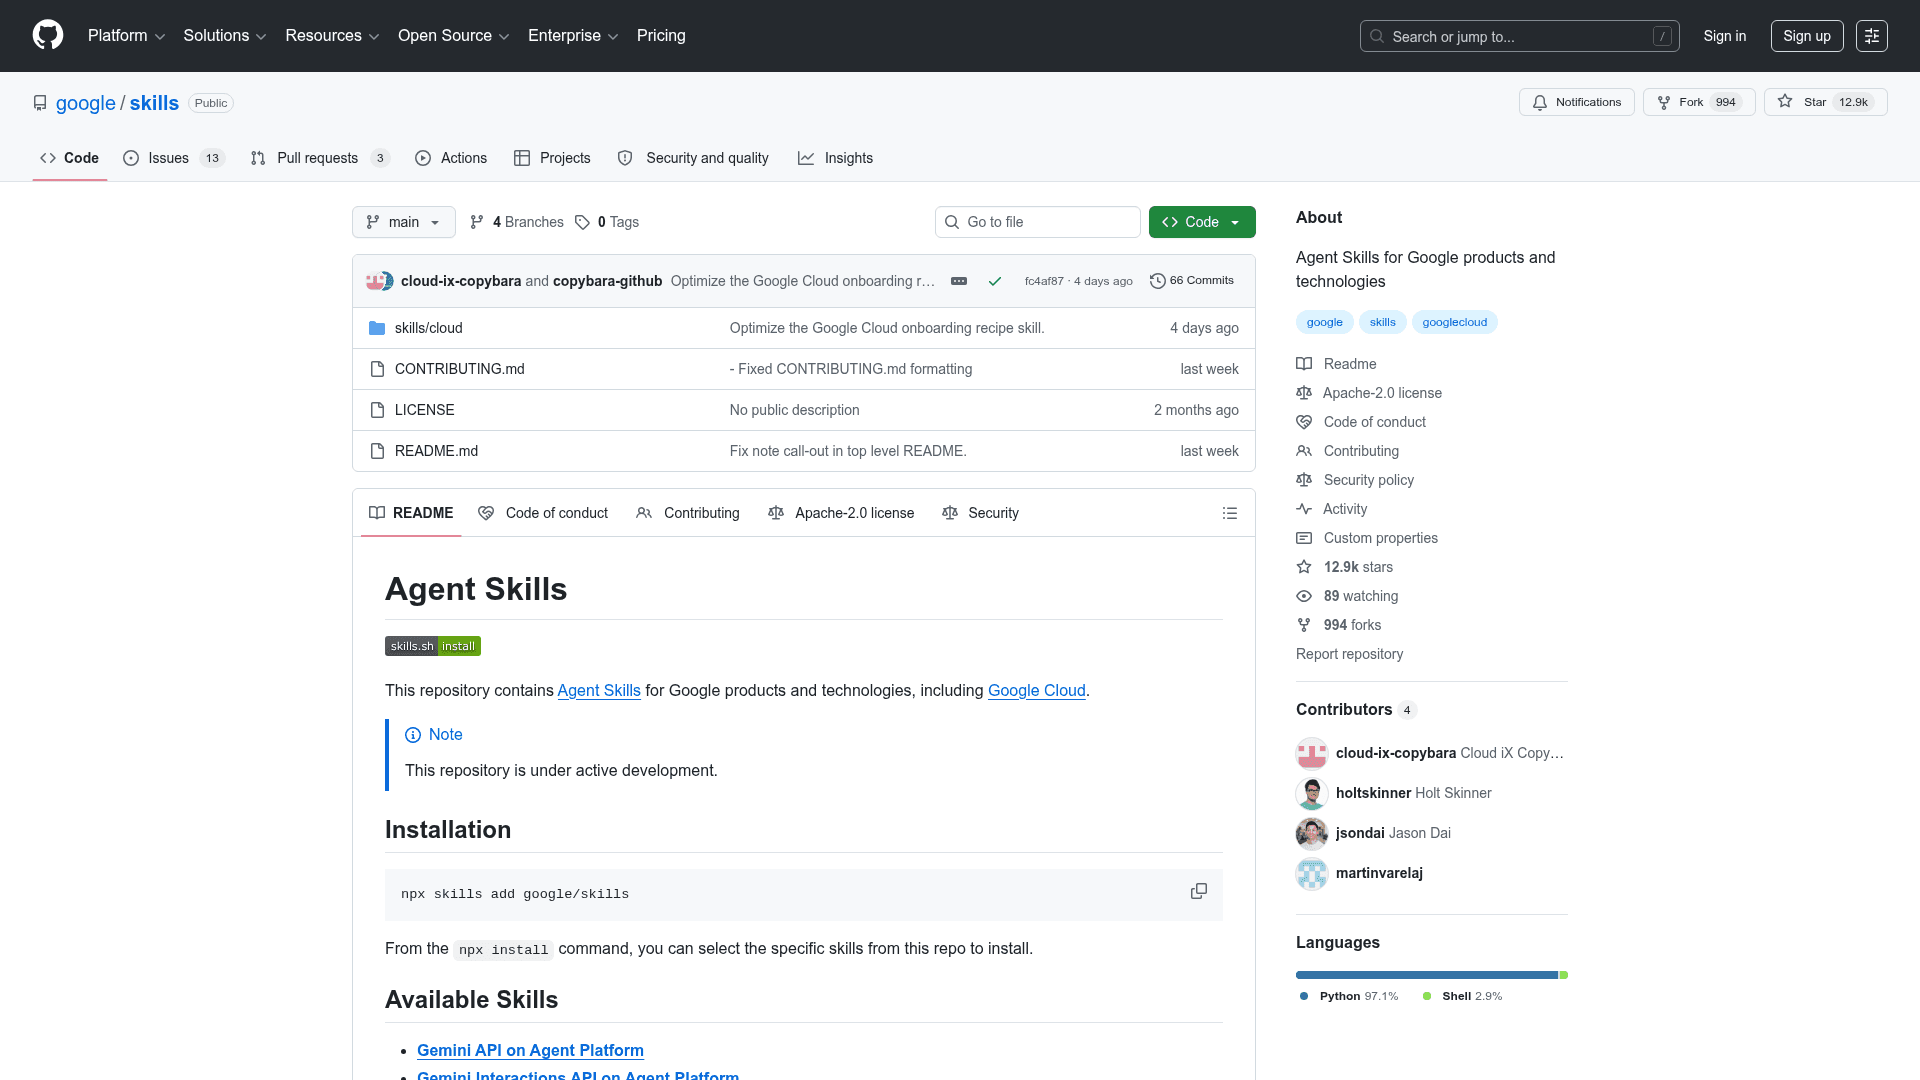The image size is (1920, 1080).
Task: Click the search magnifier in header
Action: click(1377, 36)
